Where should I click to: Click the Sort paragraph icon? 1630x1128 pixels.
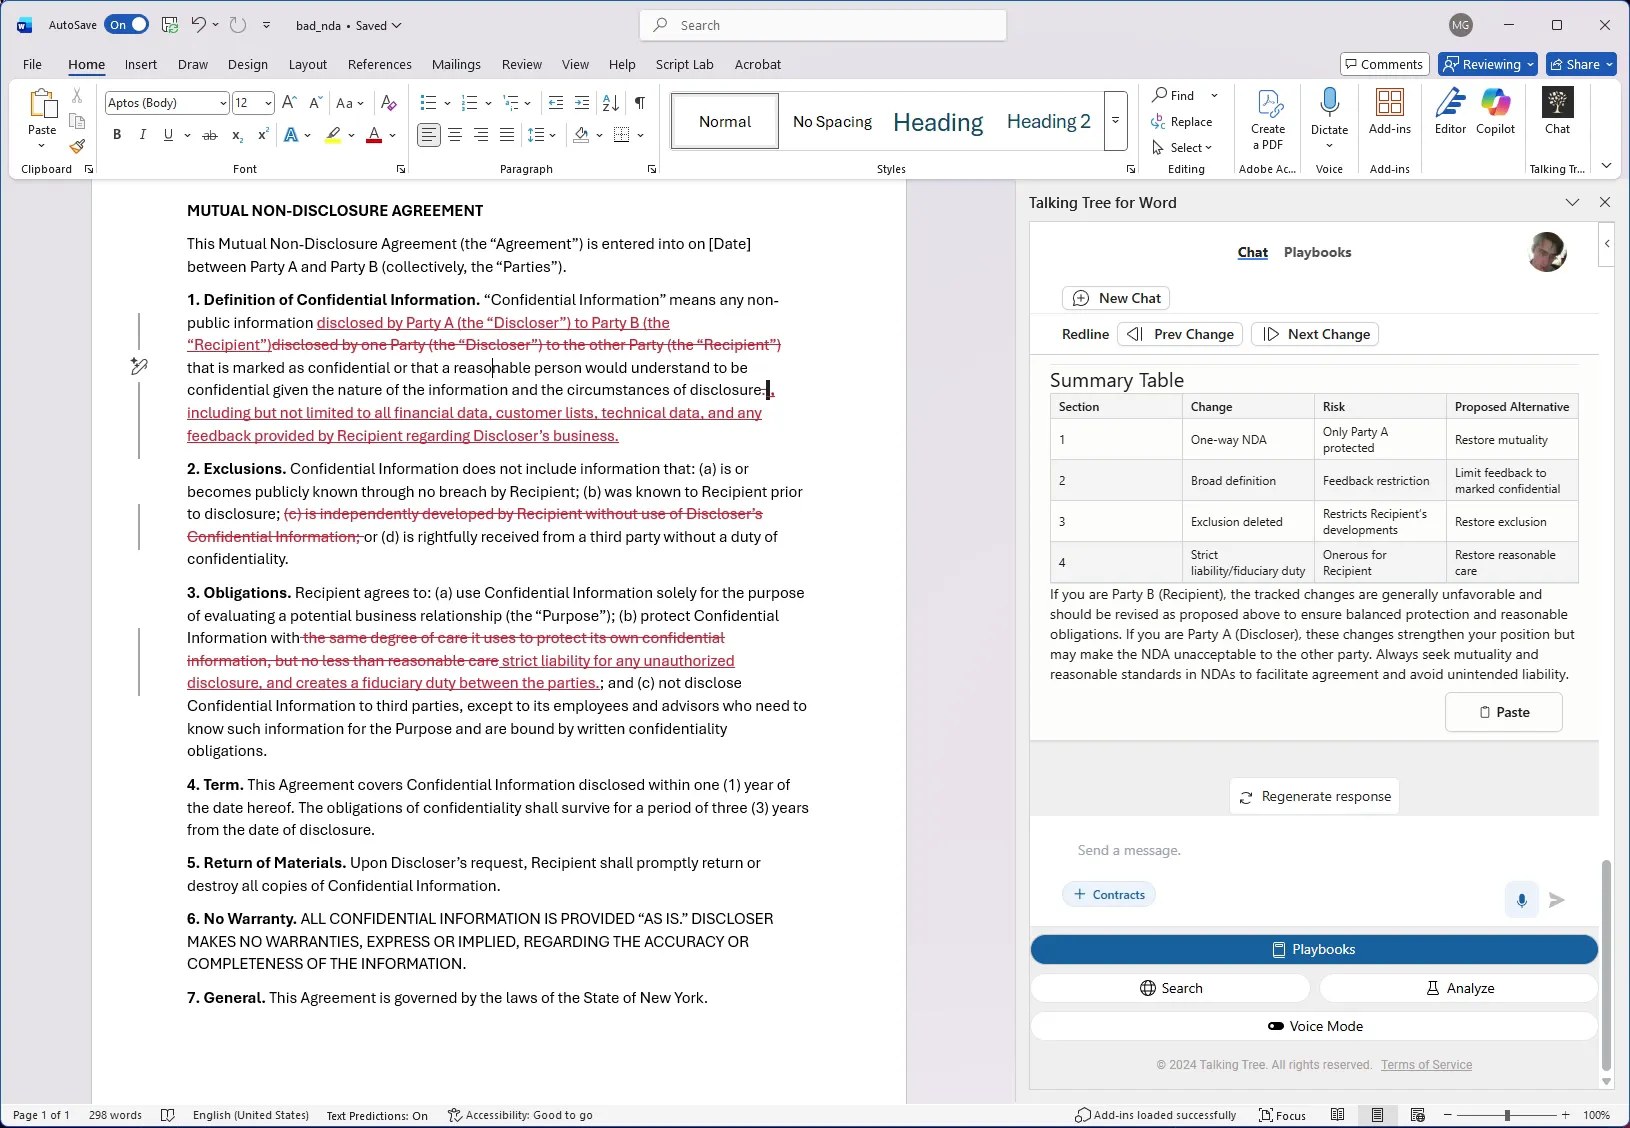(611, 103)
